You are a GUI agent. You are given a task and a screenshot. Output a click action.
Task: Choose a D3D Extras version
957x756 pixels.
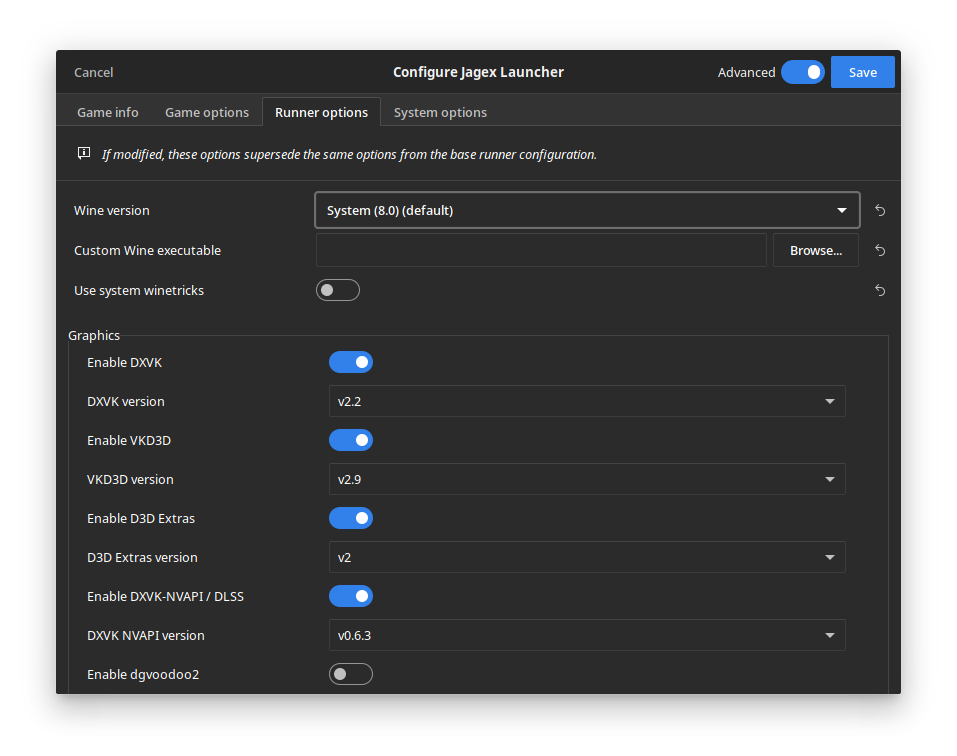(587, 558)
